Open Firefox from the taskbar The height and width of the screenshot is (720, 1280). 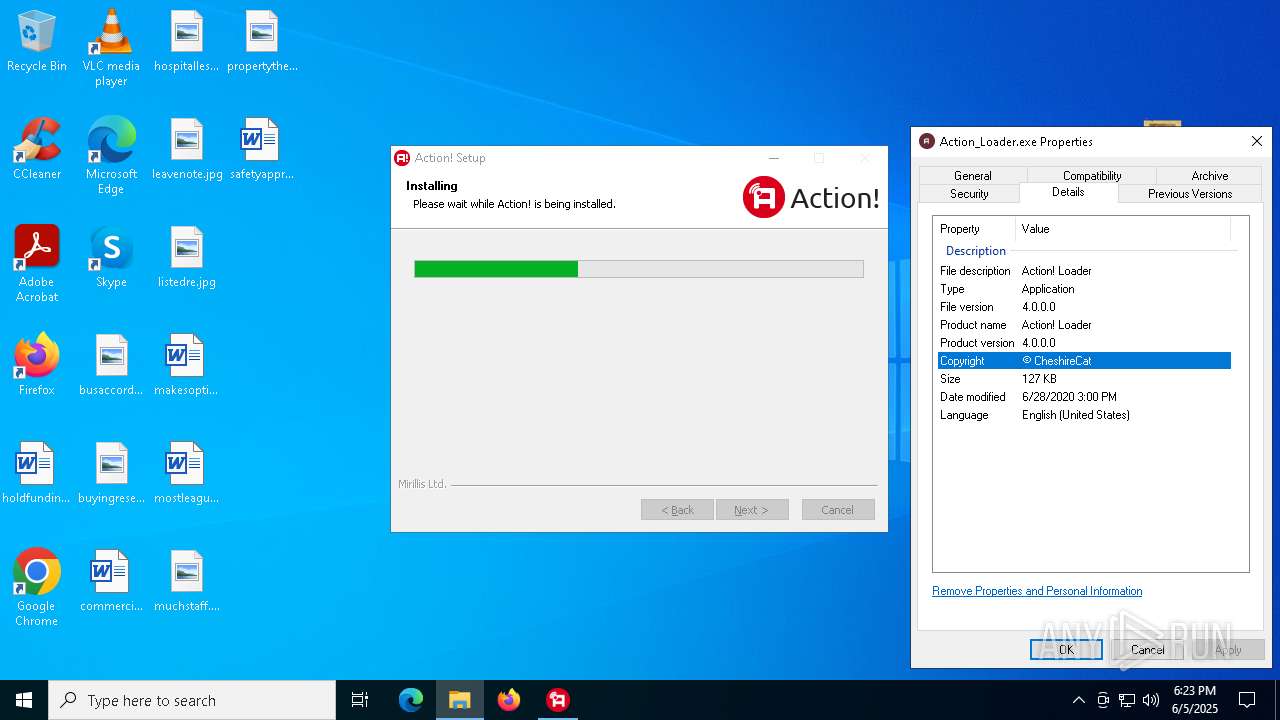pyautogui.click(x=509, y=700)
